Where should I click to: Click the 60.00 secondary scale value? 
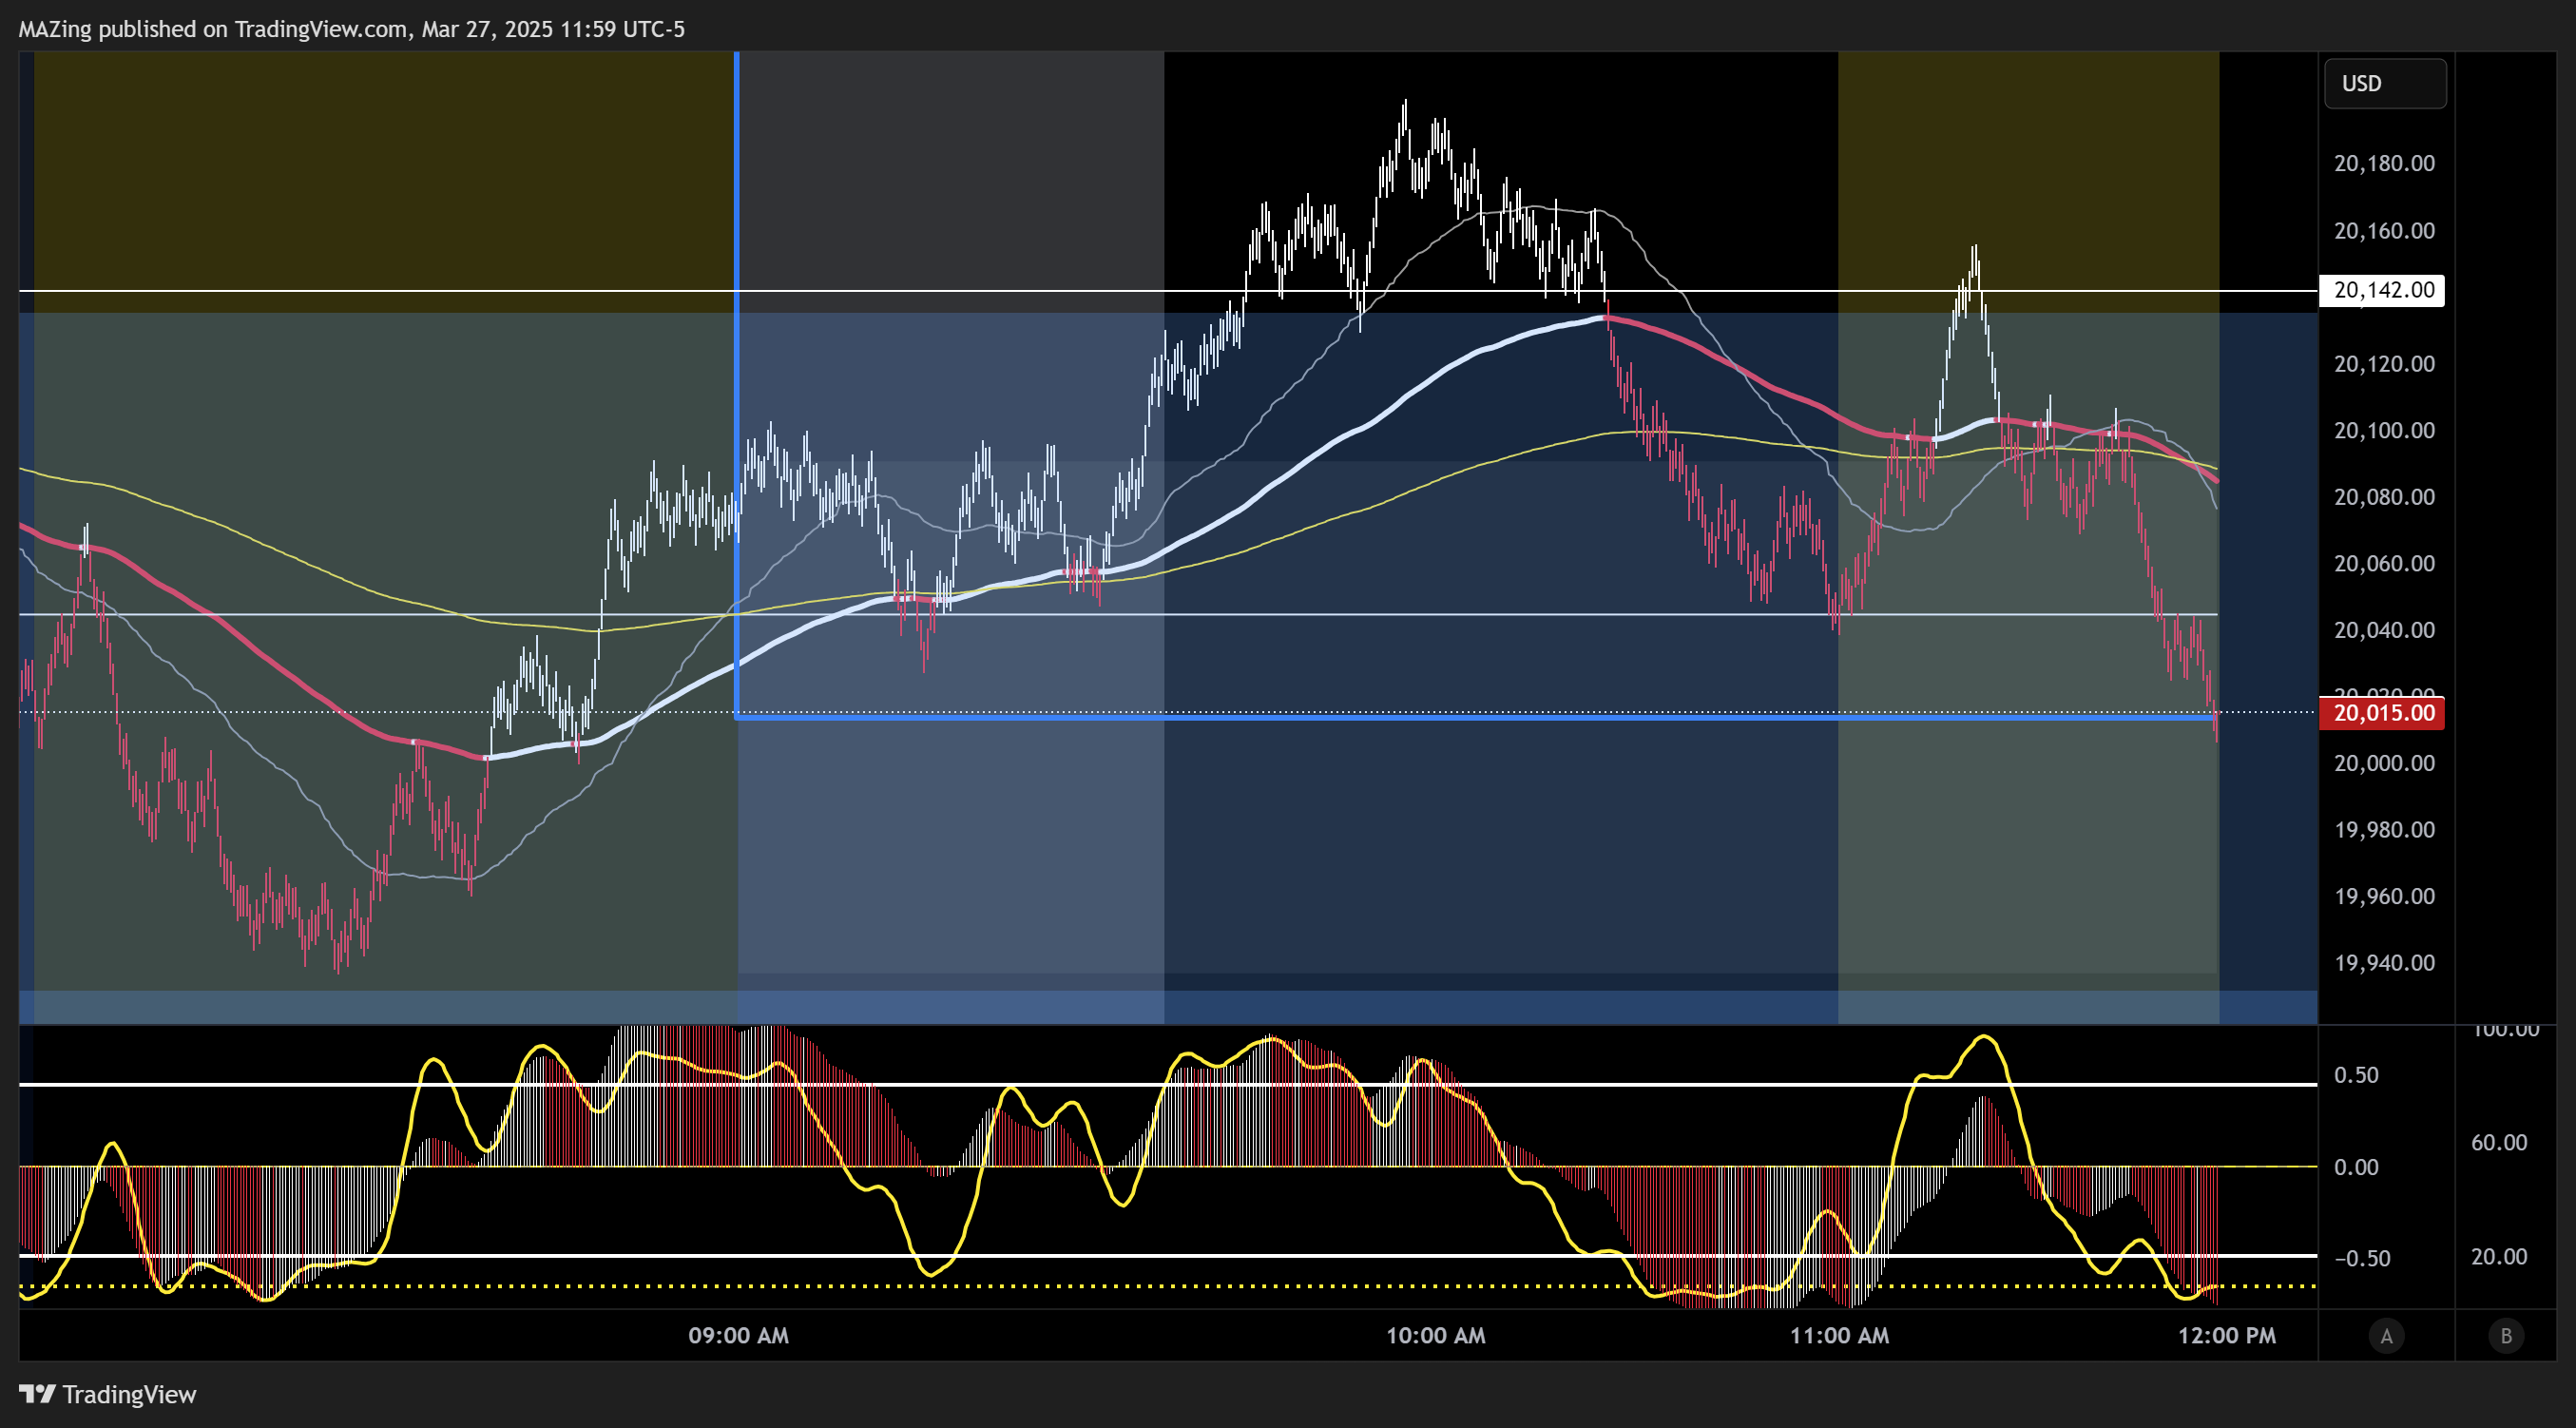tap(2498, 1143)
